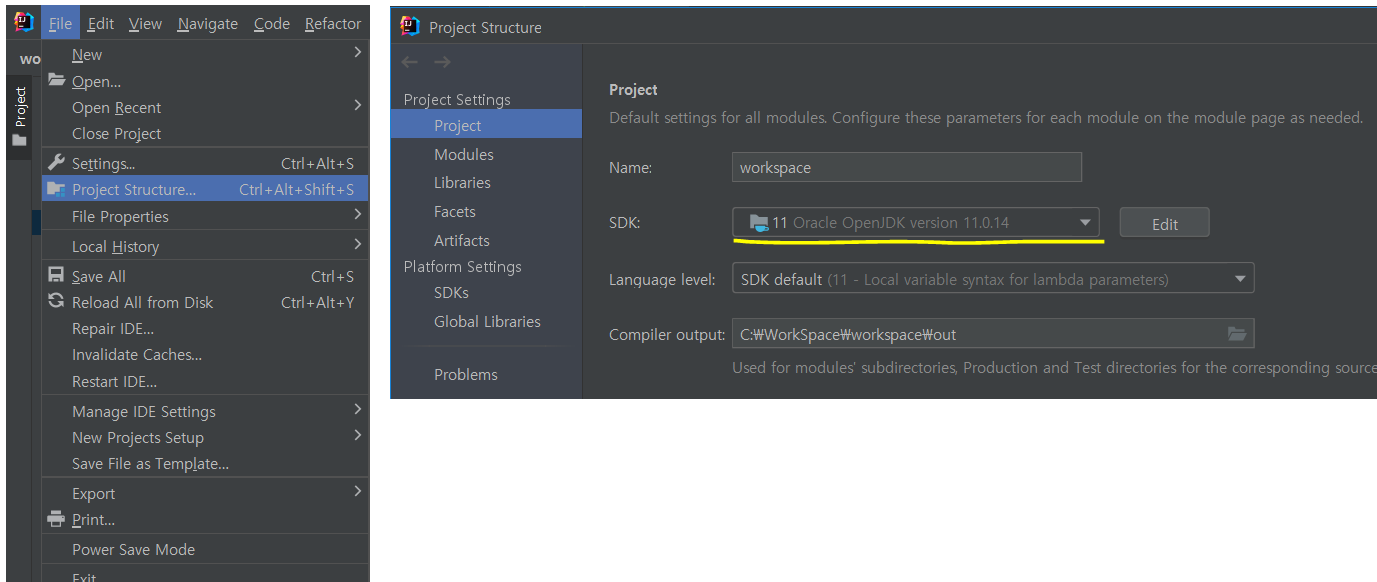The width and height of the screenshot is (1377, 582).
Task: Select Project under Project Settings
Action: tap(486, 125)
